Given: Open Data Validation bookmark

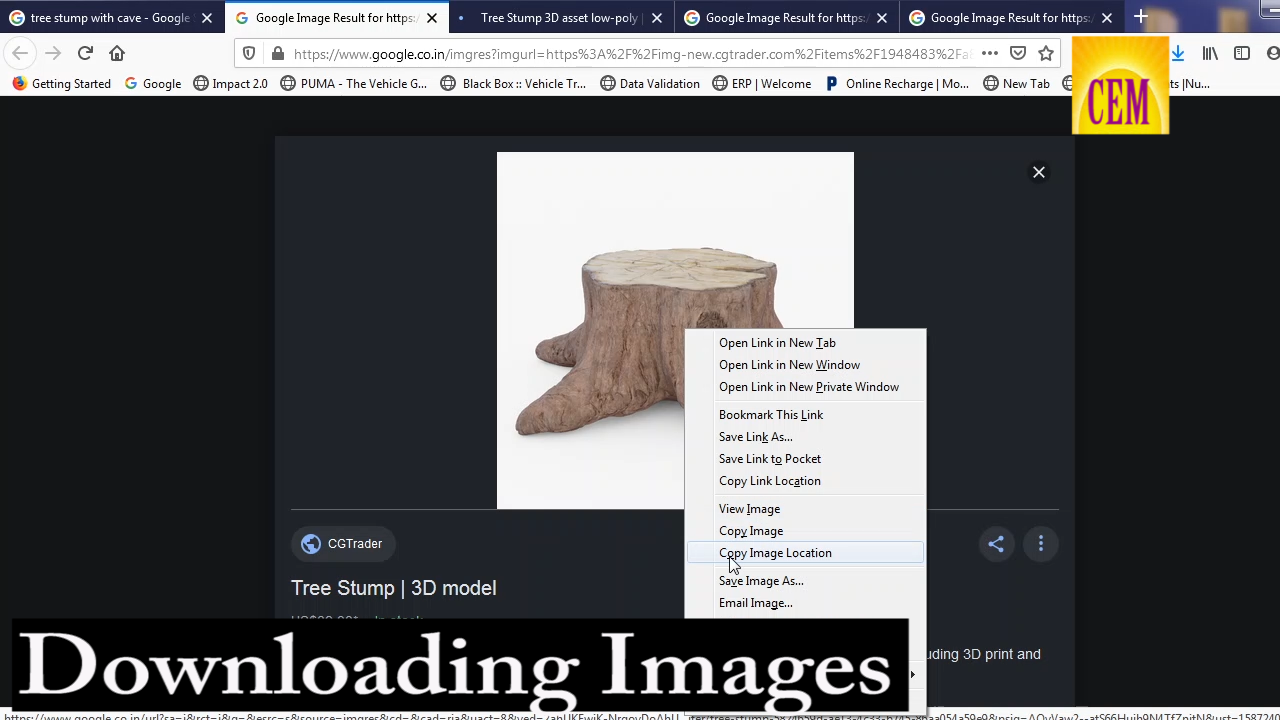Looking at the screenshot, I should [x=650, y=84].
